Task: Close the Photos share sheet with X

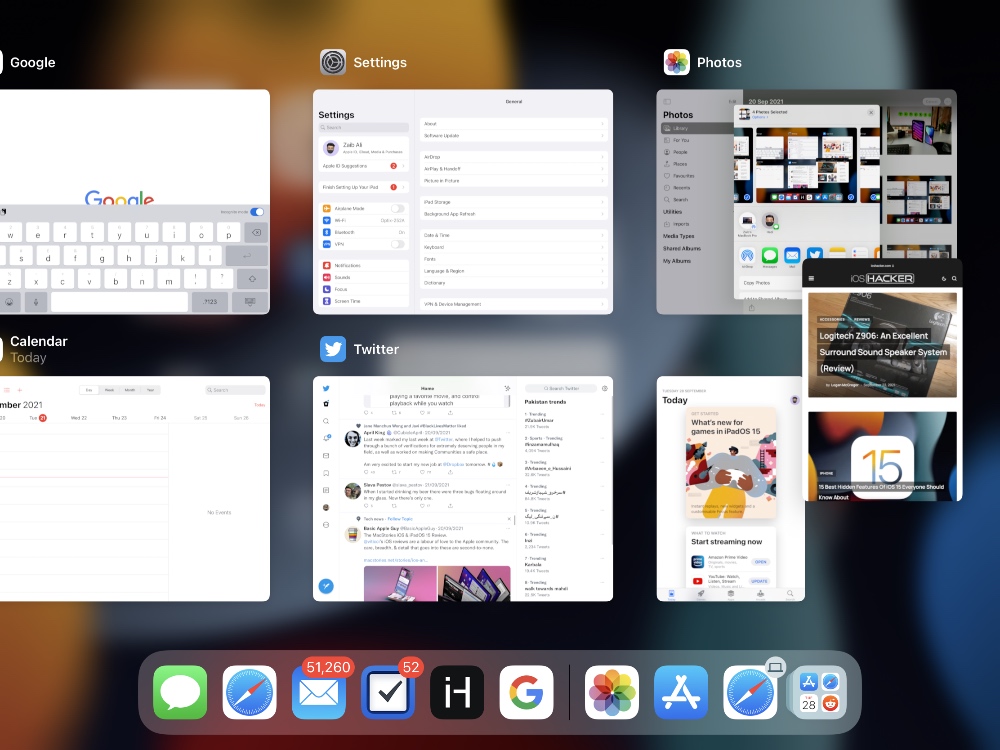Action: [871, 113]
